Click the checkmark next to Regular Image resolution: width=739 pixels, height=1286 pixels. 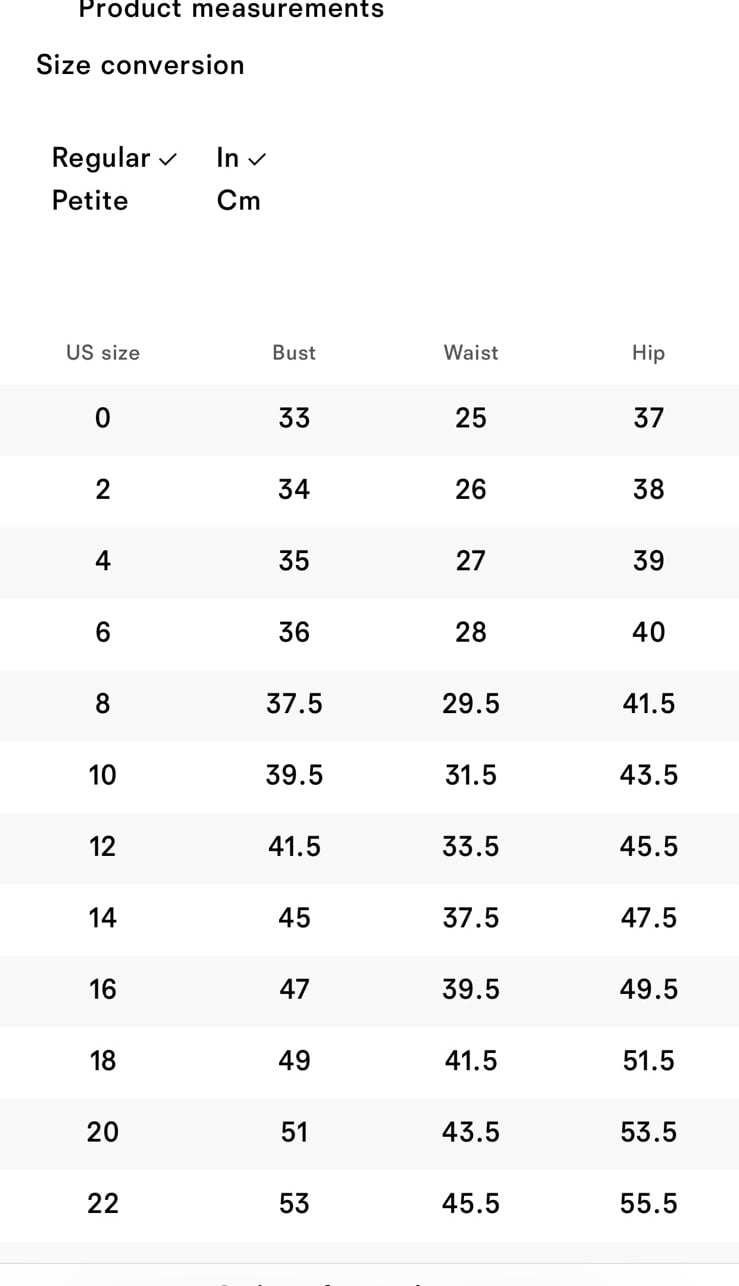168,159
